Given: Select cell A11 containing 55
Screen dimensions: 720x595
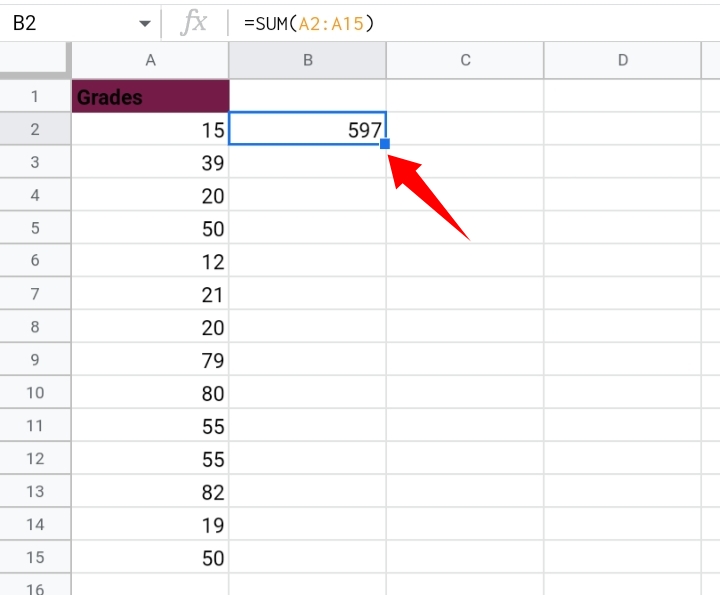Looking at the screenshot, I should (x=150, y=426).
